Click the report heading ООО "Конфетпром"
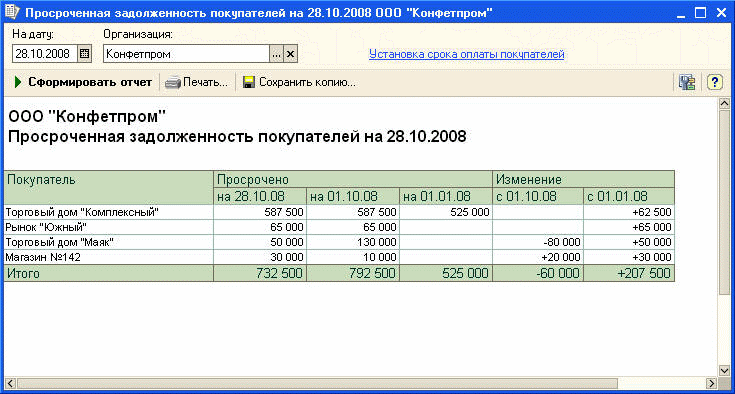 coord(87,116)
